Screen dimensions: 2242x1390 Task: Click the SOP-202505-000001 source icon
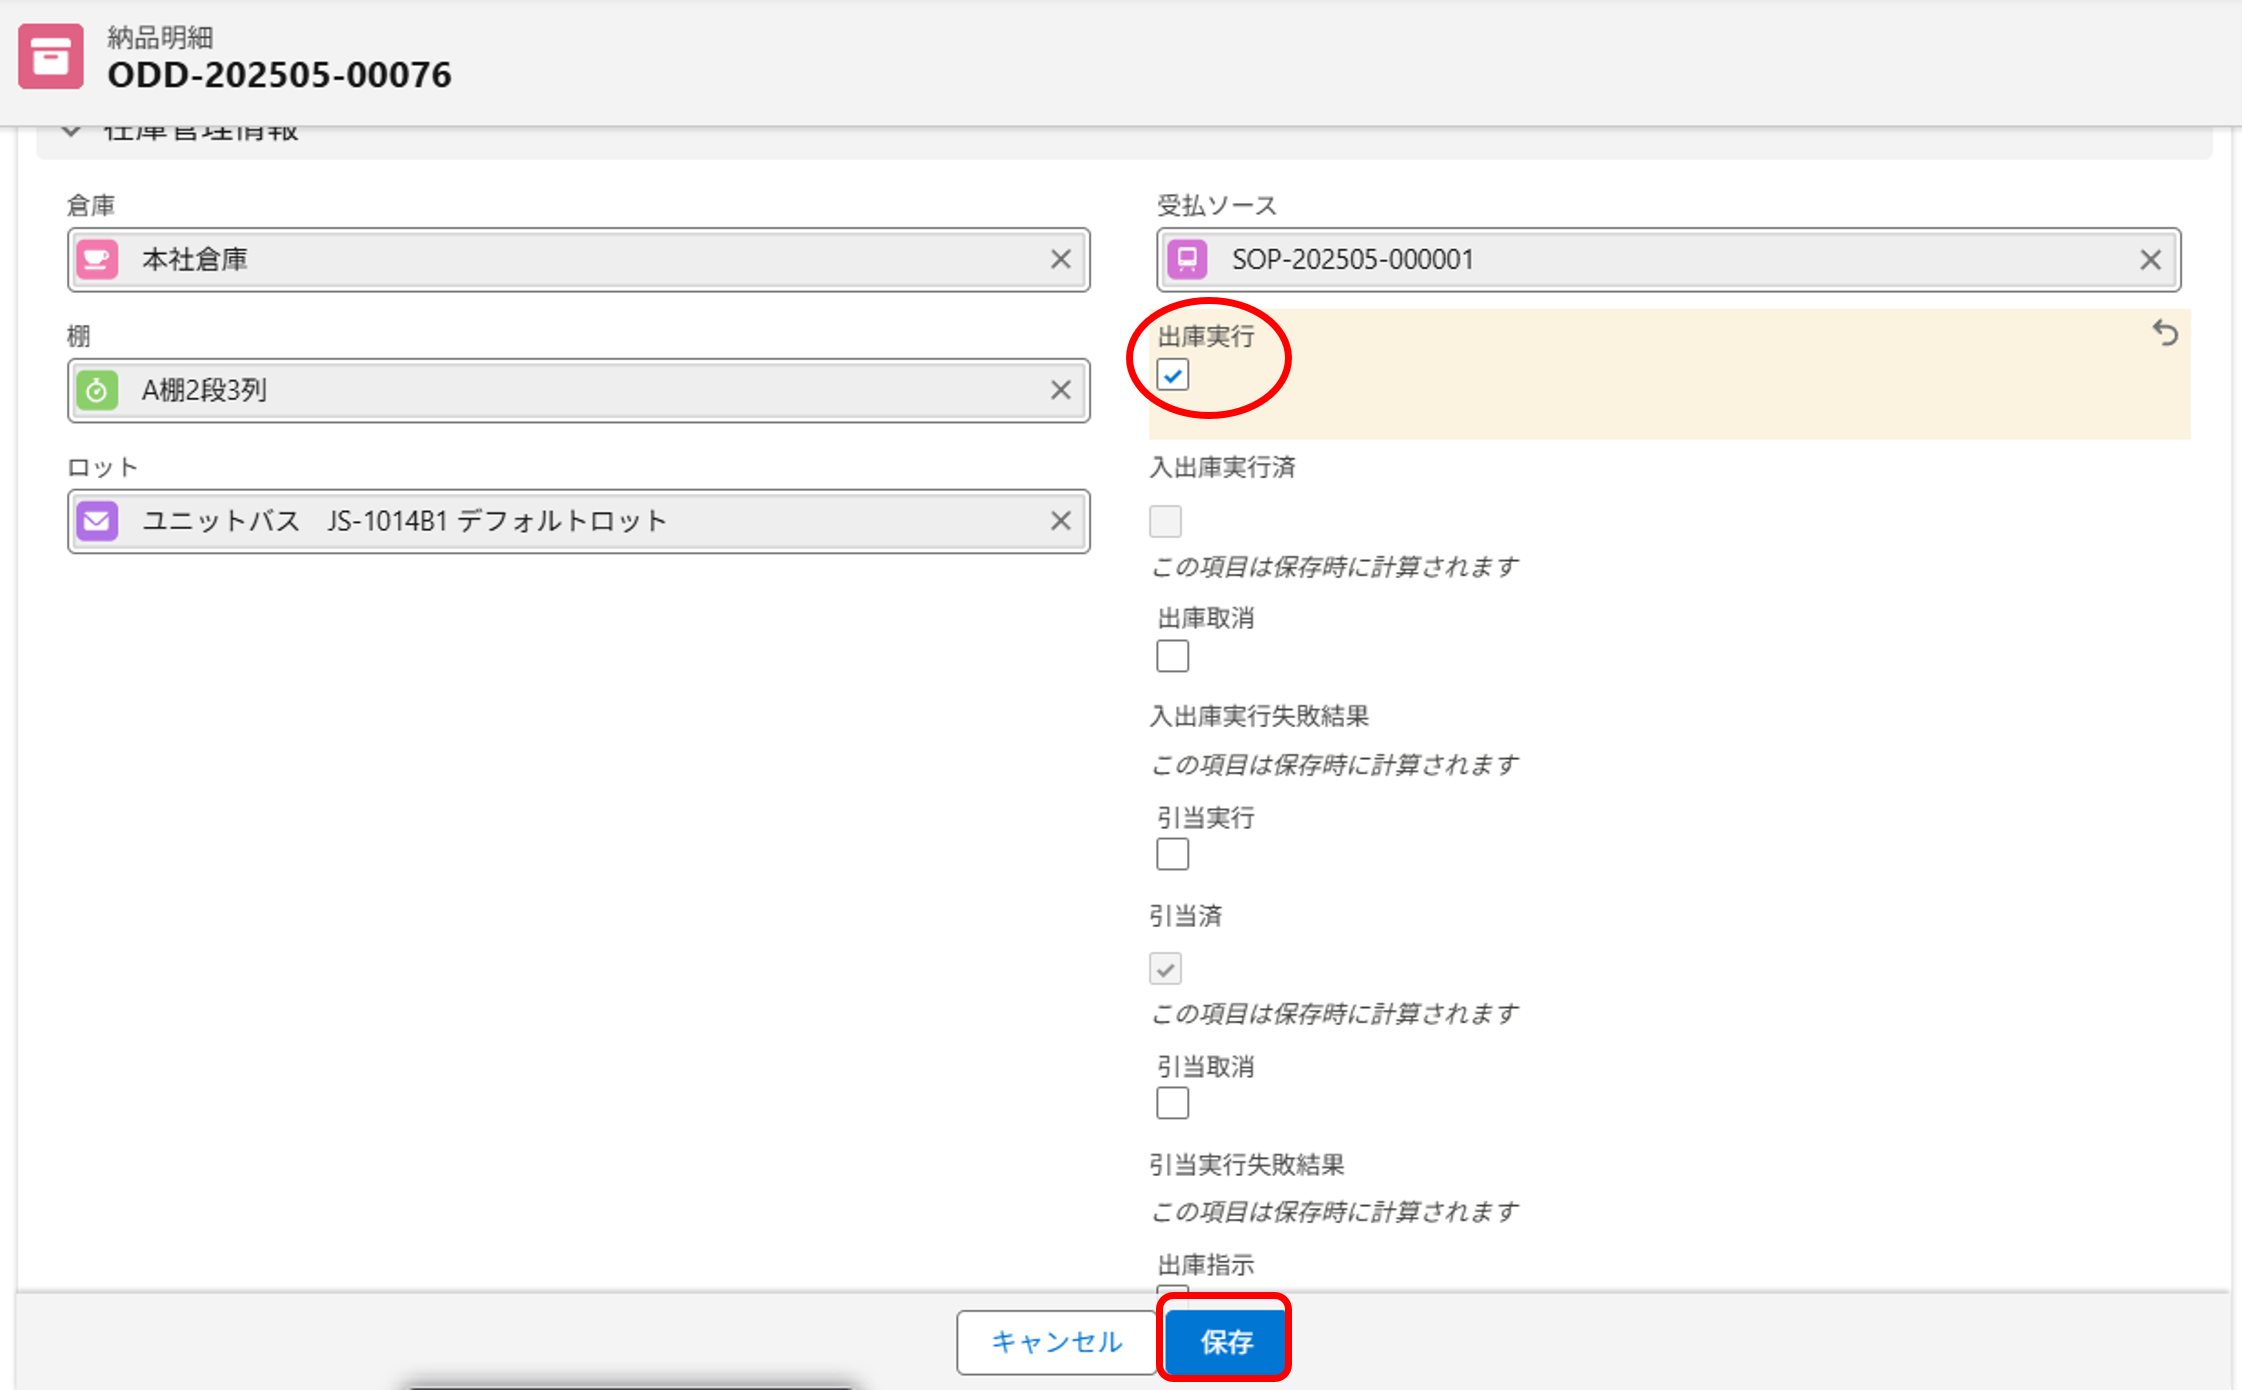(x=1187, y=260)
